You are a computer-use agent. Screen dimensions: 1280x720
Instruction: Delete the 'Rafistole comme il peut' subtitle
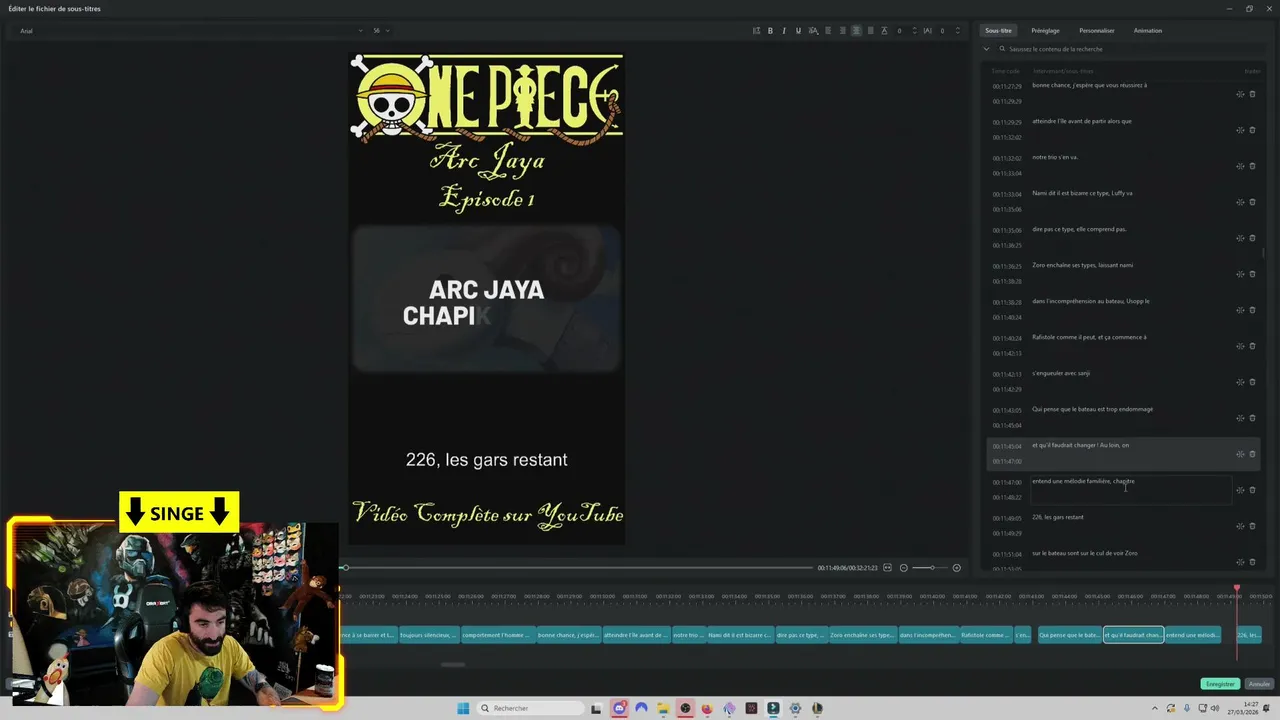pyautogui.click(x=1252, y=346)
